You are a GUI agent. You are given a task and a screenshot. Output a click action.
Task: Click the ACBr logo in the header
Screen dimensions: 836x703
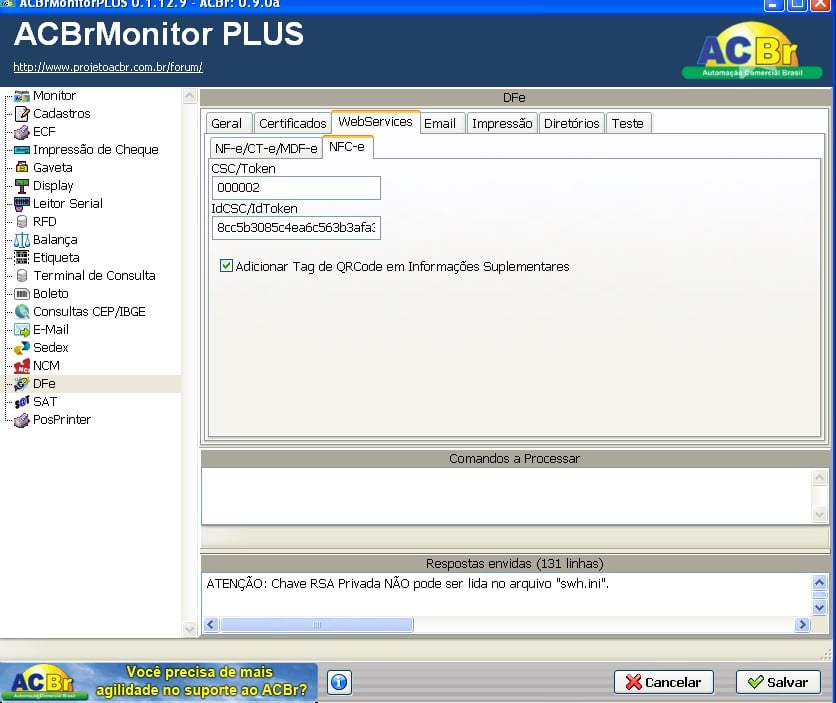point(752,51)
